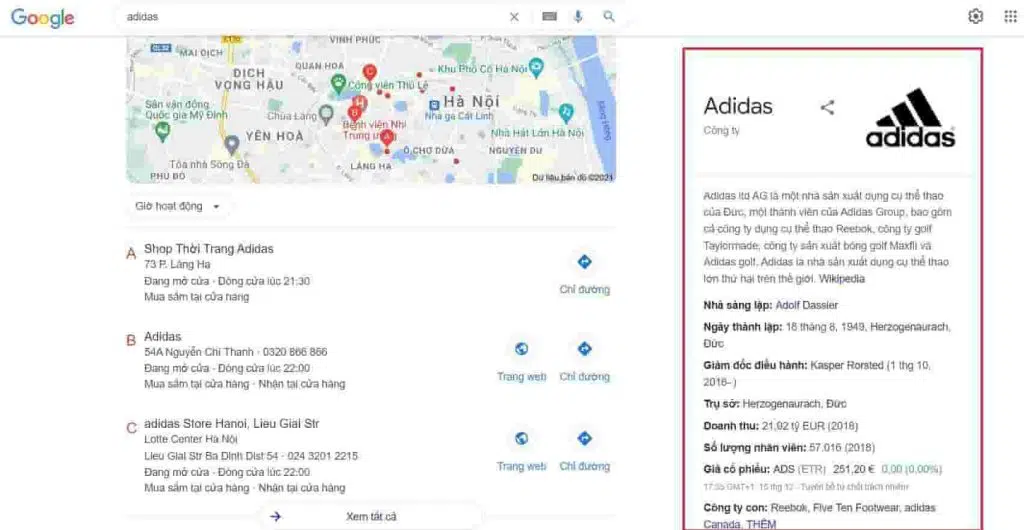Open the Google logo homepage link
The height and width of the screenshot is (530, 1024).
(x=42, y=18)
